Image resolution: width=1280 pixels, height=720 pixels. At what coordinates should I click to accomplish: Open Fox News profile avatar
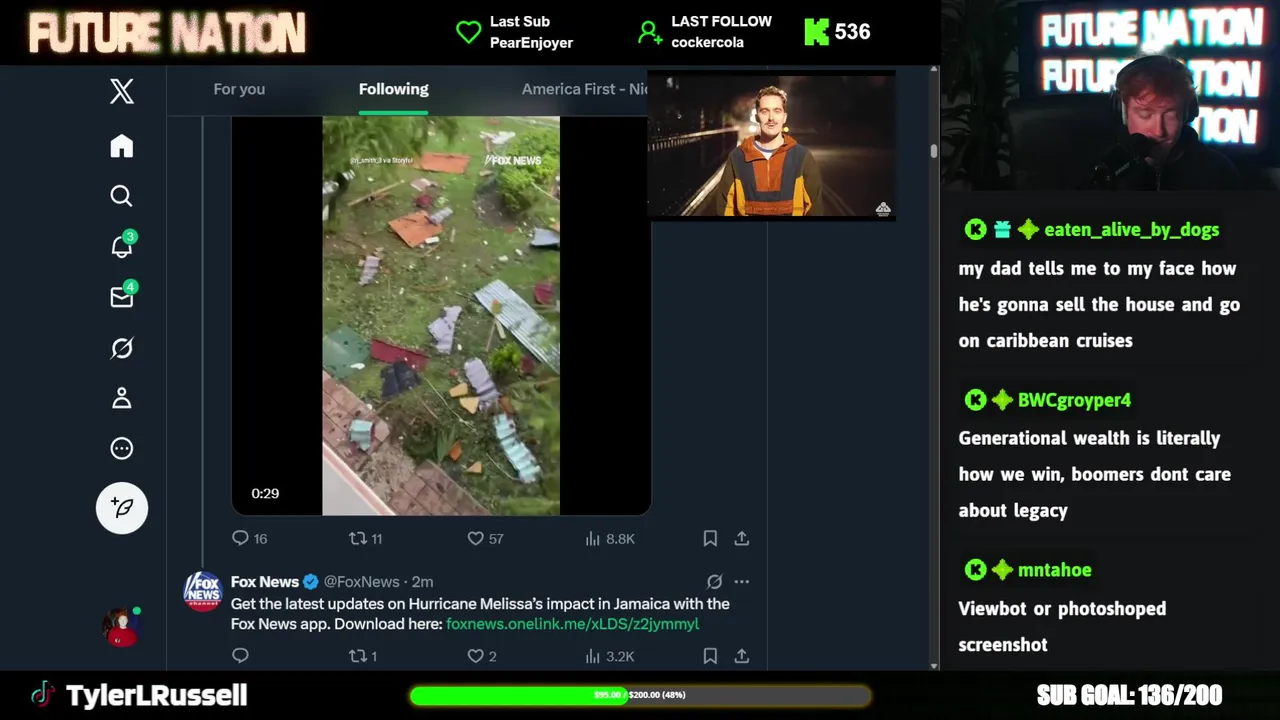click(x=202, y=591)
